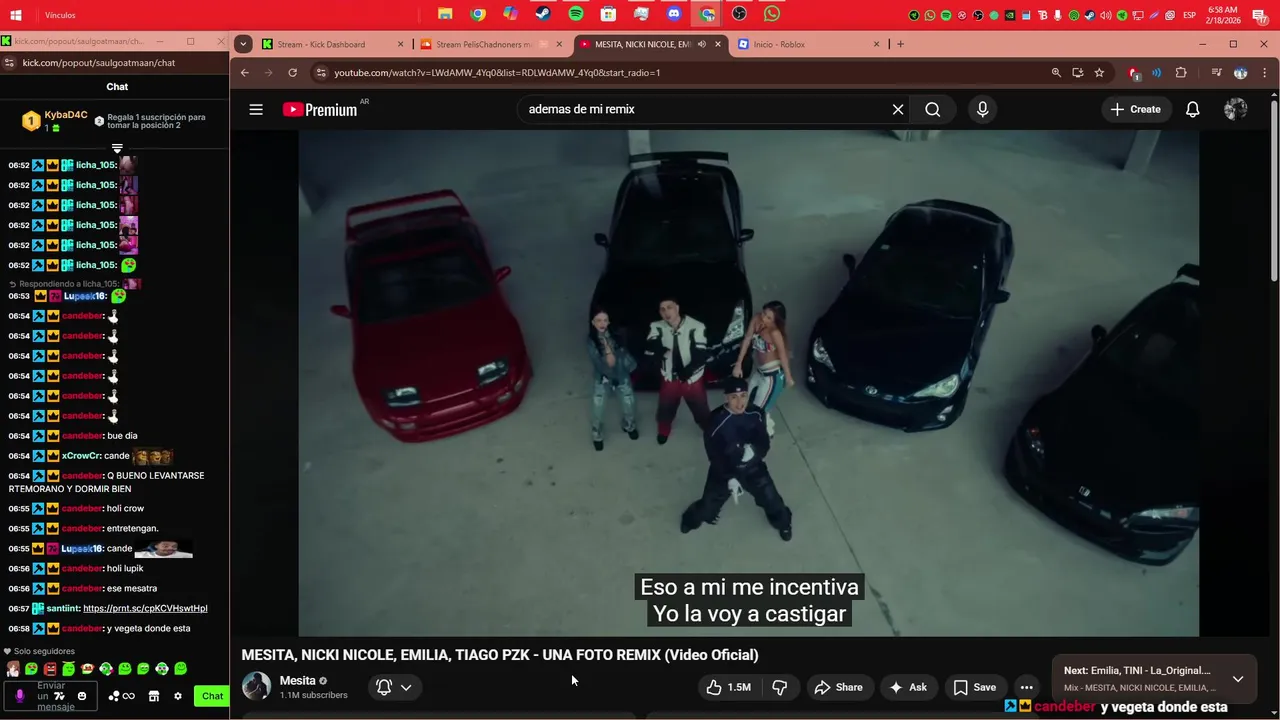Click the YouTube address bar URL
This screenshot has height=720, width=1280.
click(x=497, y=73)
